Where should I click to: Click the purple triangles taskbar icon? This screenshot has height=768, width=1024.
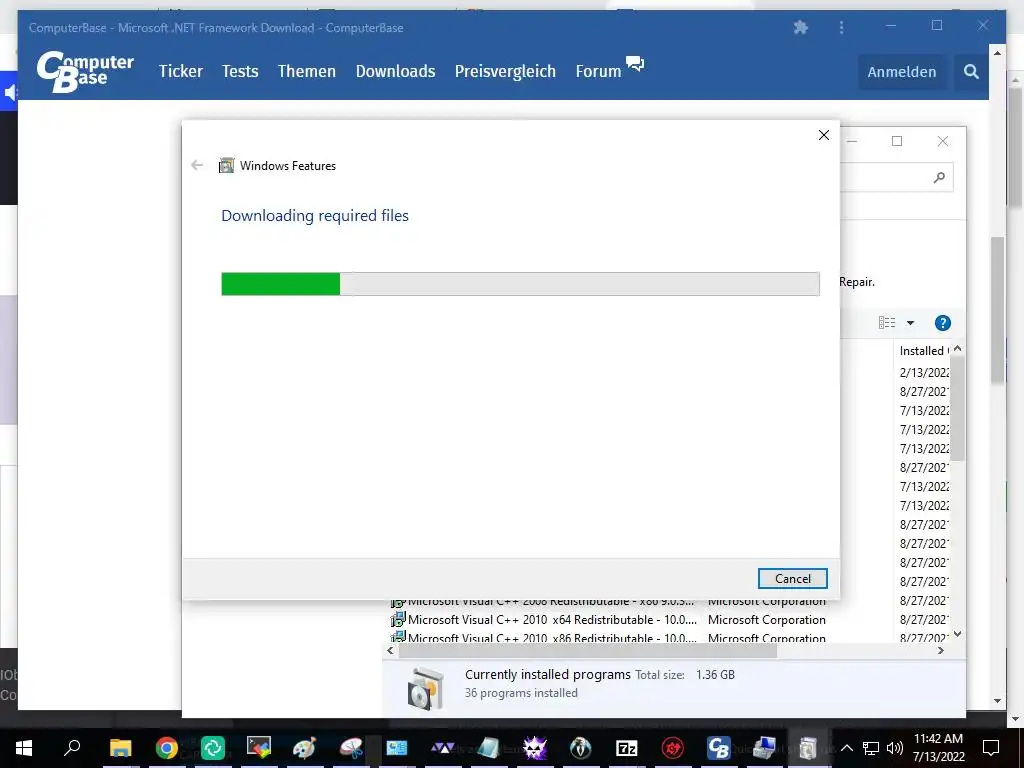pyautogui.click(x=443, y=748)
